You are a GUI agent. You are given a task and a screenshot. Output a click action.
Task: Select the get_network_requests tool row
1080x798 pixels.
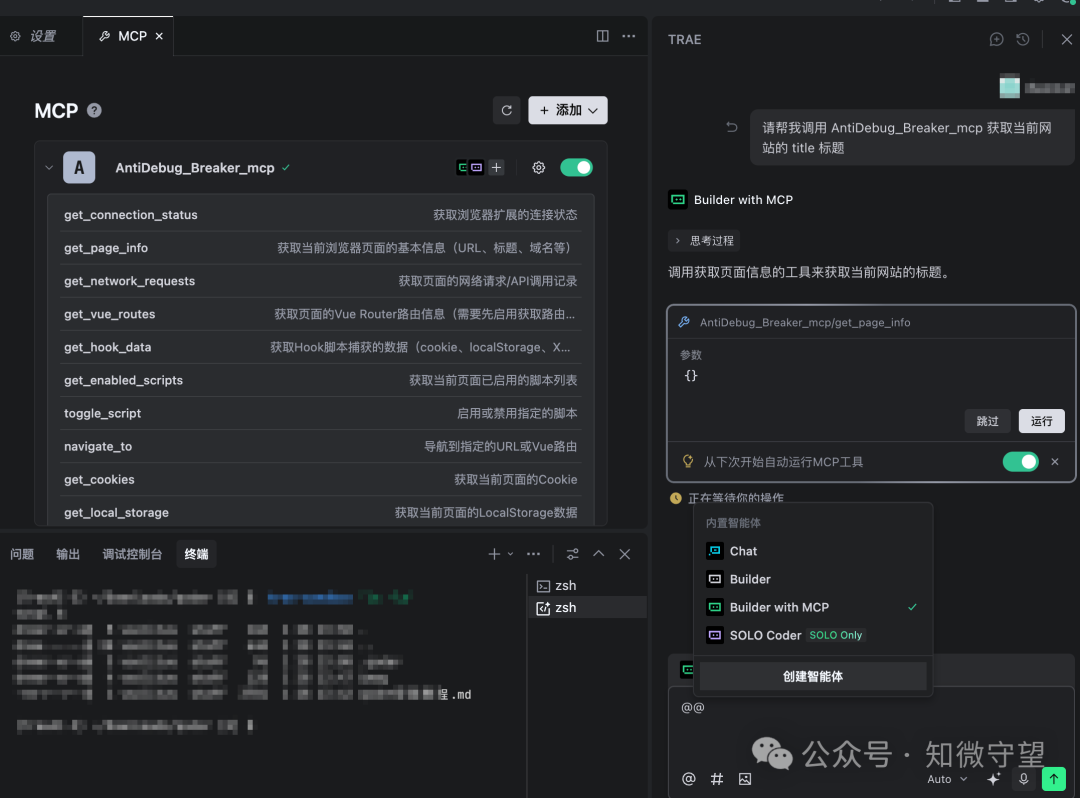[x=321, y=281]
